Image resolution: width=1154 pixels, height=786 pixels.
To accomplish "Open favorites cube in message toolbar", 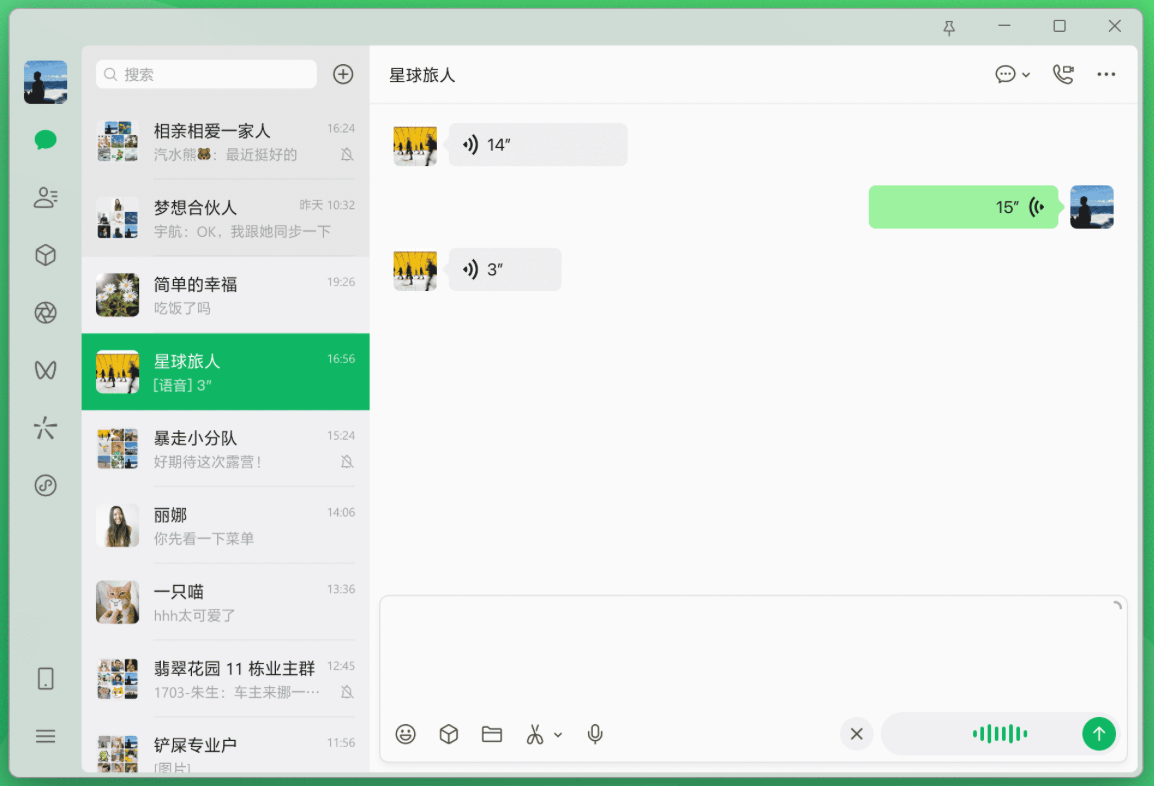I will (448, 734).
